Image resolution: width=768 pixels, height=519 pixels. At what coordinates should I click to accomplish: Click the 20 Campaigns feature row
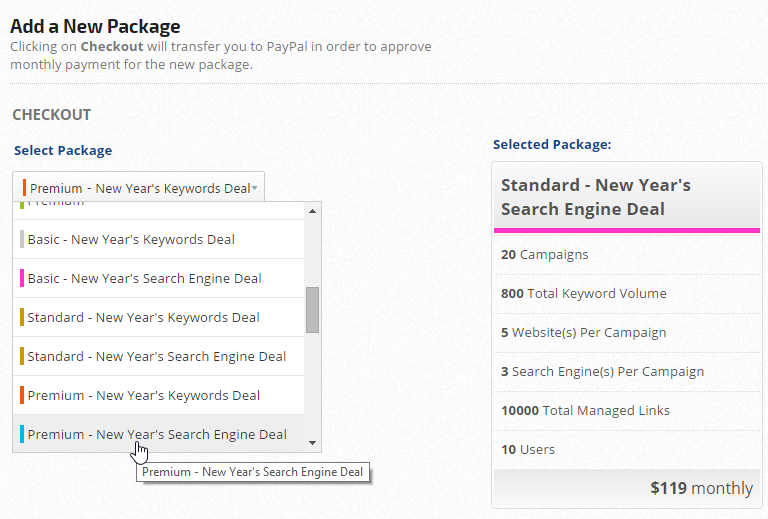pos(544,254)
